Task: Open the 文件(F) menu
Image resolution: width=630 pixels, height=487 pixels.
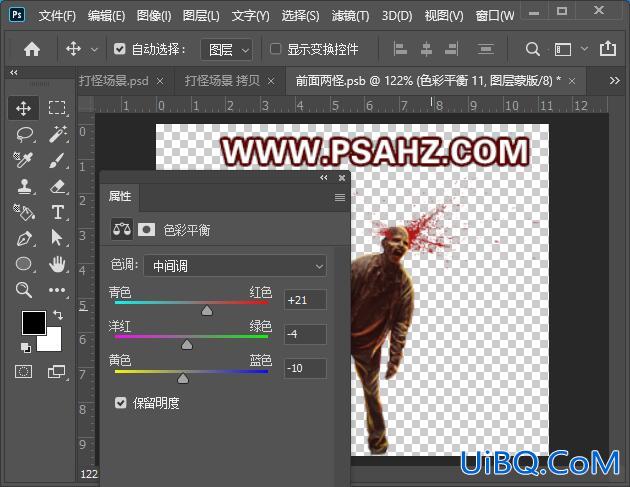Action: 57,16
